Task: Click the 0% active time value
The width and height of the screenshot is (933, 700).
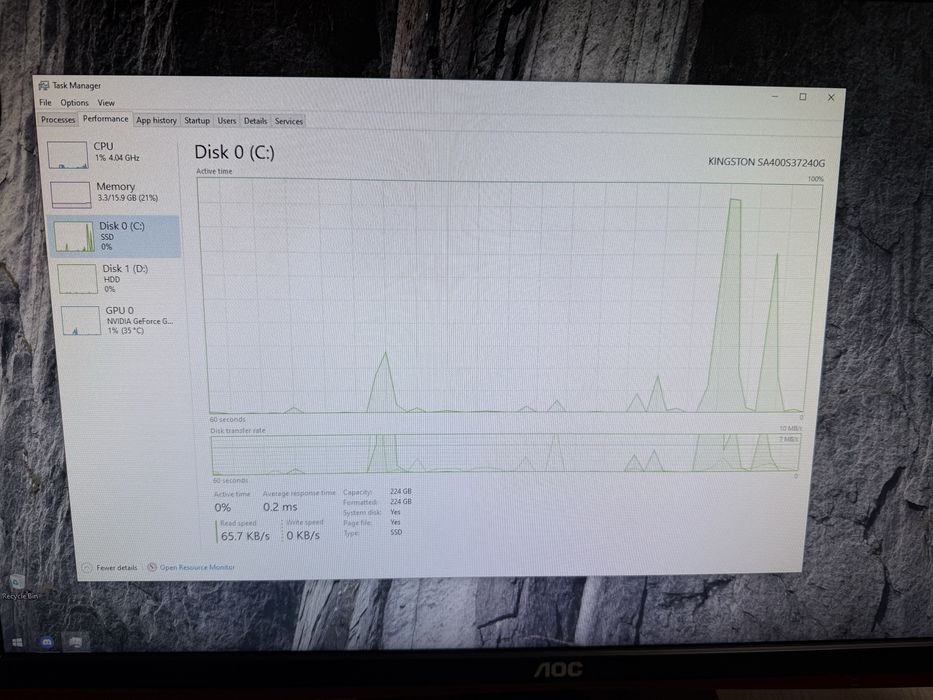Action: [223, 508]
